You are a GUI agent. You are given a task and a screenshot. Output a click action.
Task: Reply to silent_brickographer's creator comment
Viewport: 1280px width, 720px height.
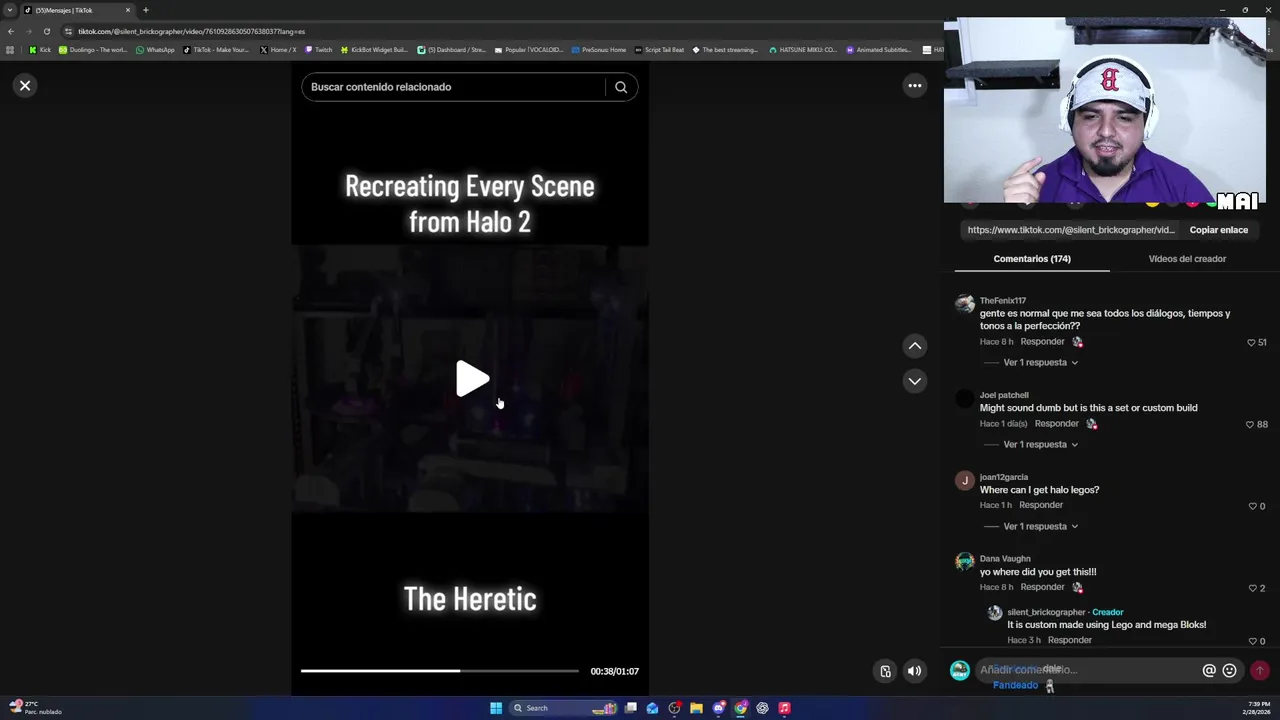click(1069, 640)
